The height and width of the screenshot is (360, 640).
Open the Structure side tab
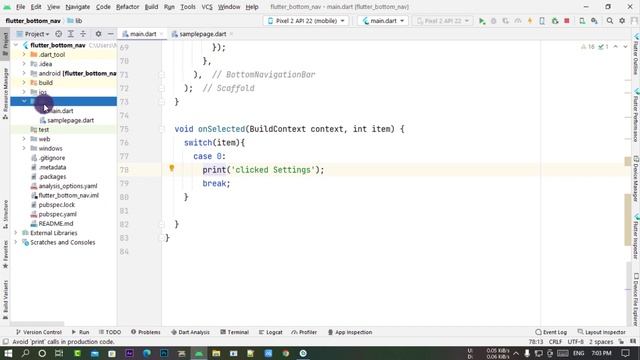pos(5,213)
